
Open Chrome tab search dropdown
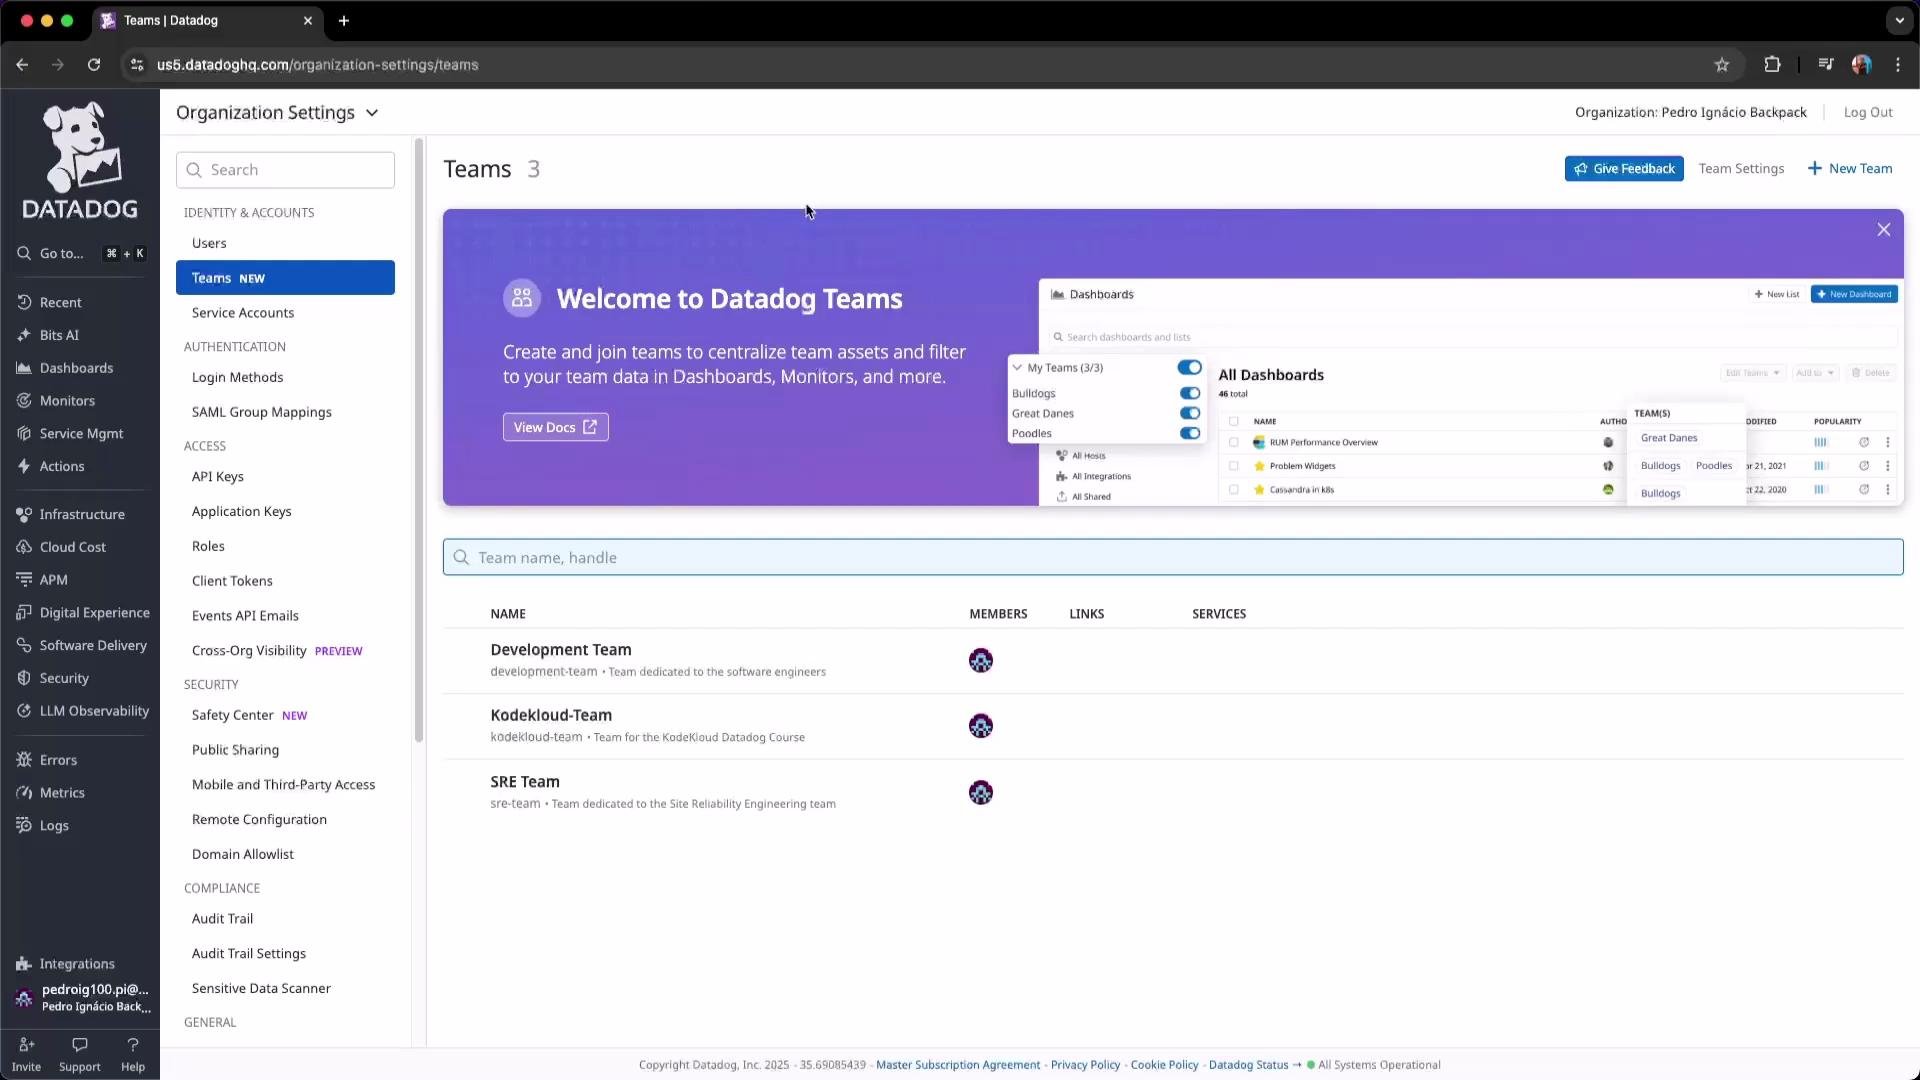pos(1899,20)
